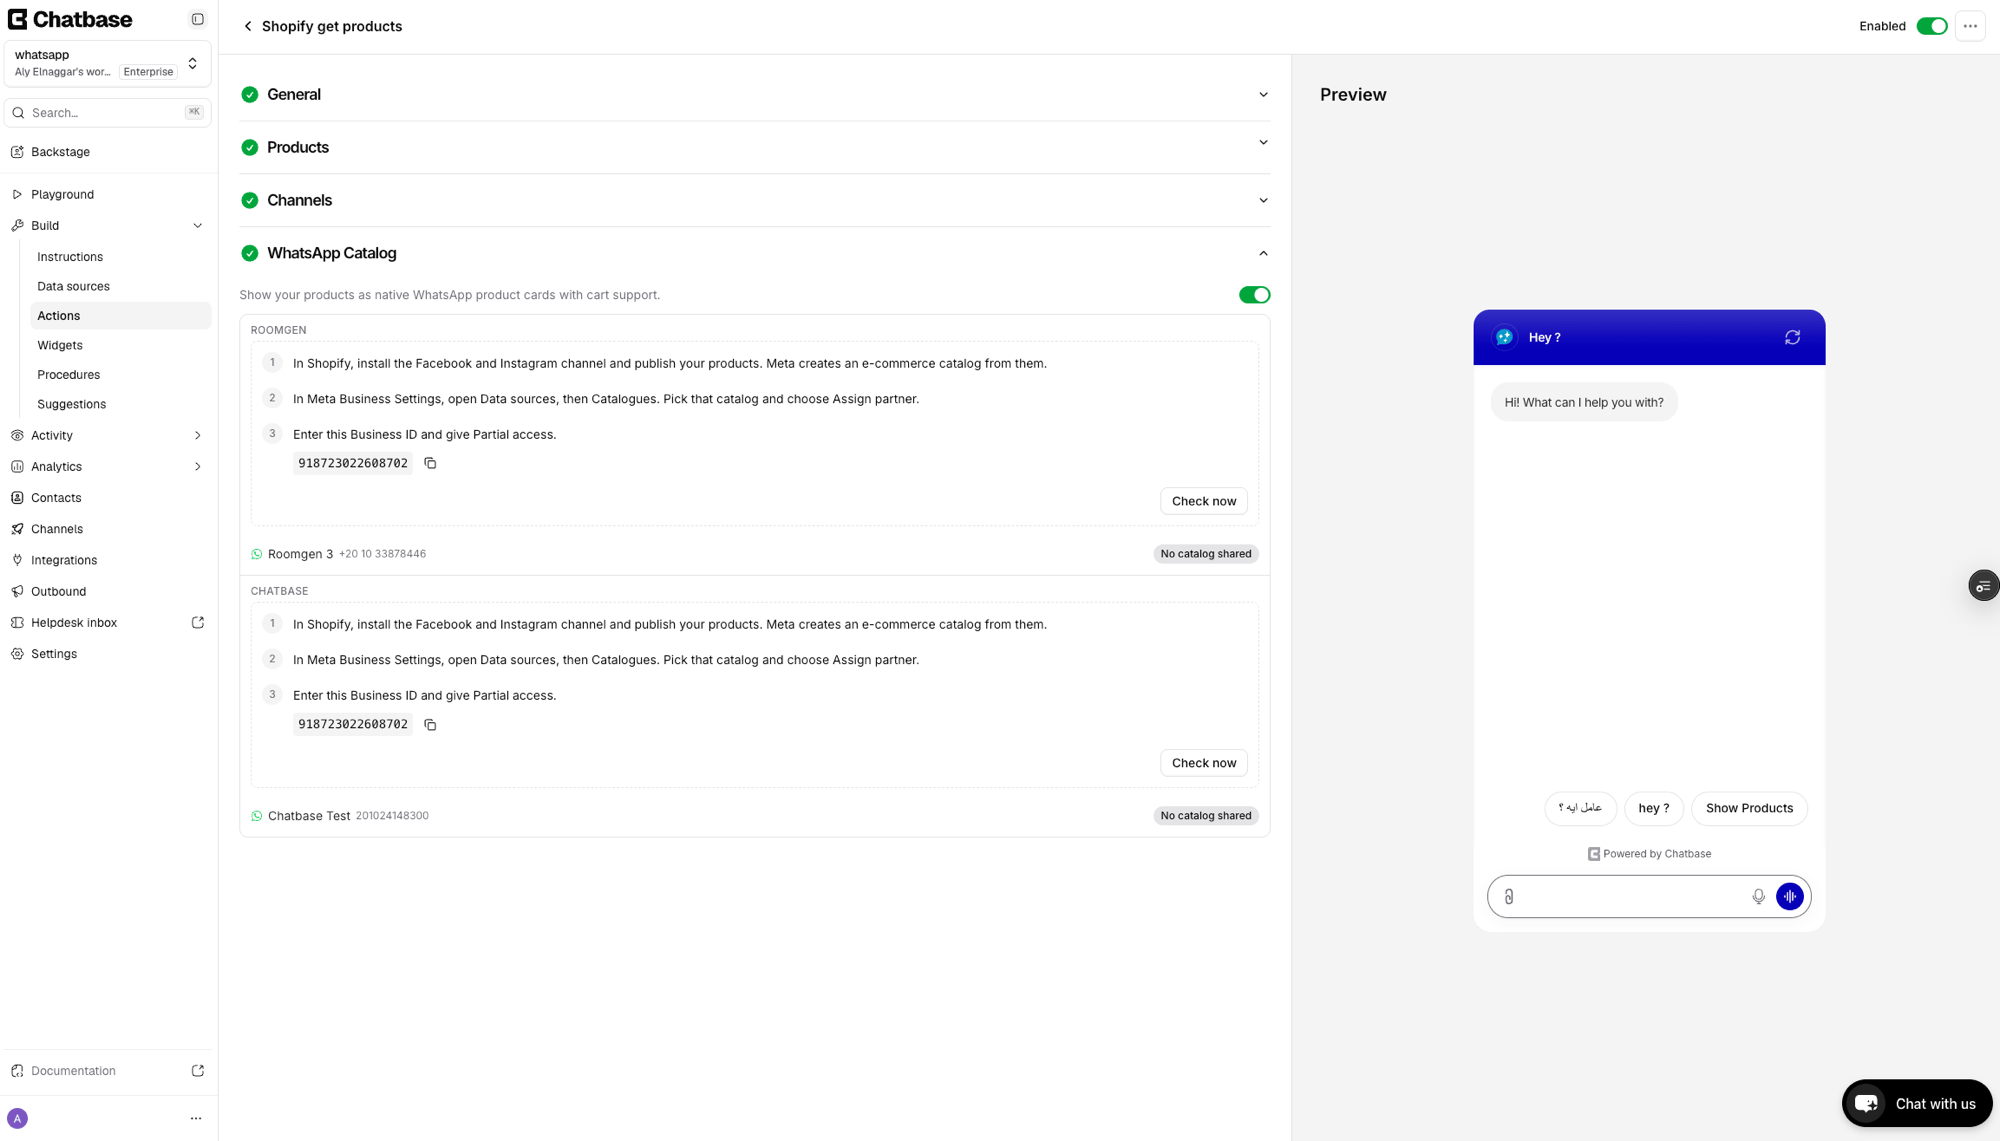The image size is (2000, 1141).
Task: Click the Roomgen 3 phone number text
Action: pyautogui.click(x=382, y=554)
